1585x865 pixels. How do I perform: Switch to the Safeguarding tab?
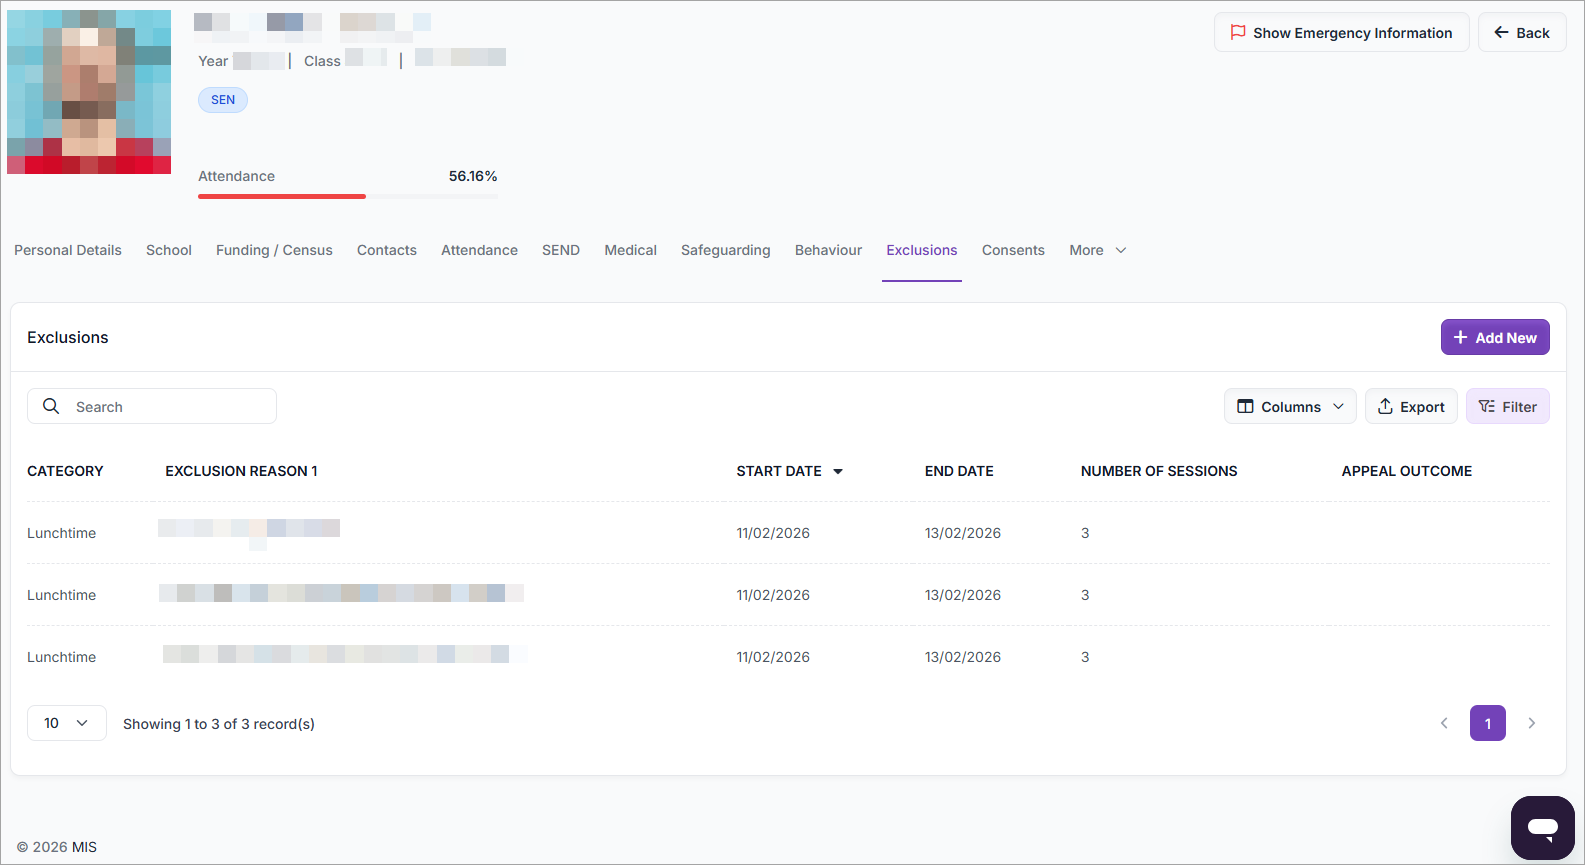[725, 250]
